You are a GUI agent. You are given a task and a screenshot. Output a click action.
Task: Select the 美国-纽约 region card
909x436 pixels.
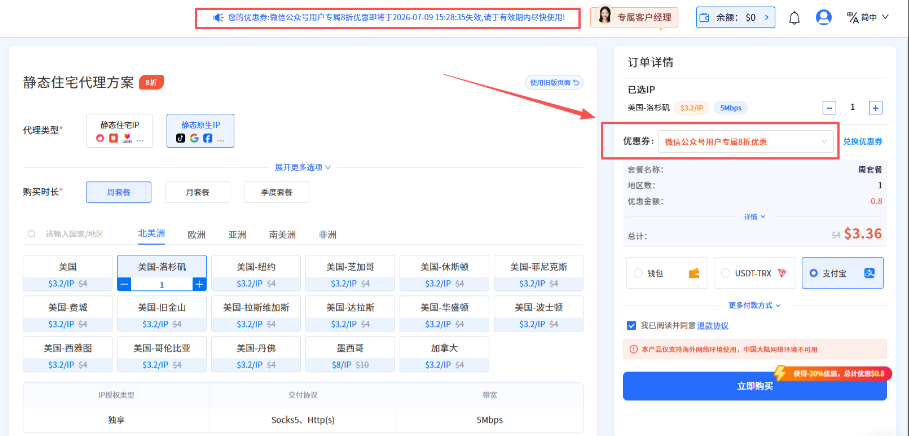(x=256, y=273)
